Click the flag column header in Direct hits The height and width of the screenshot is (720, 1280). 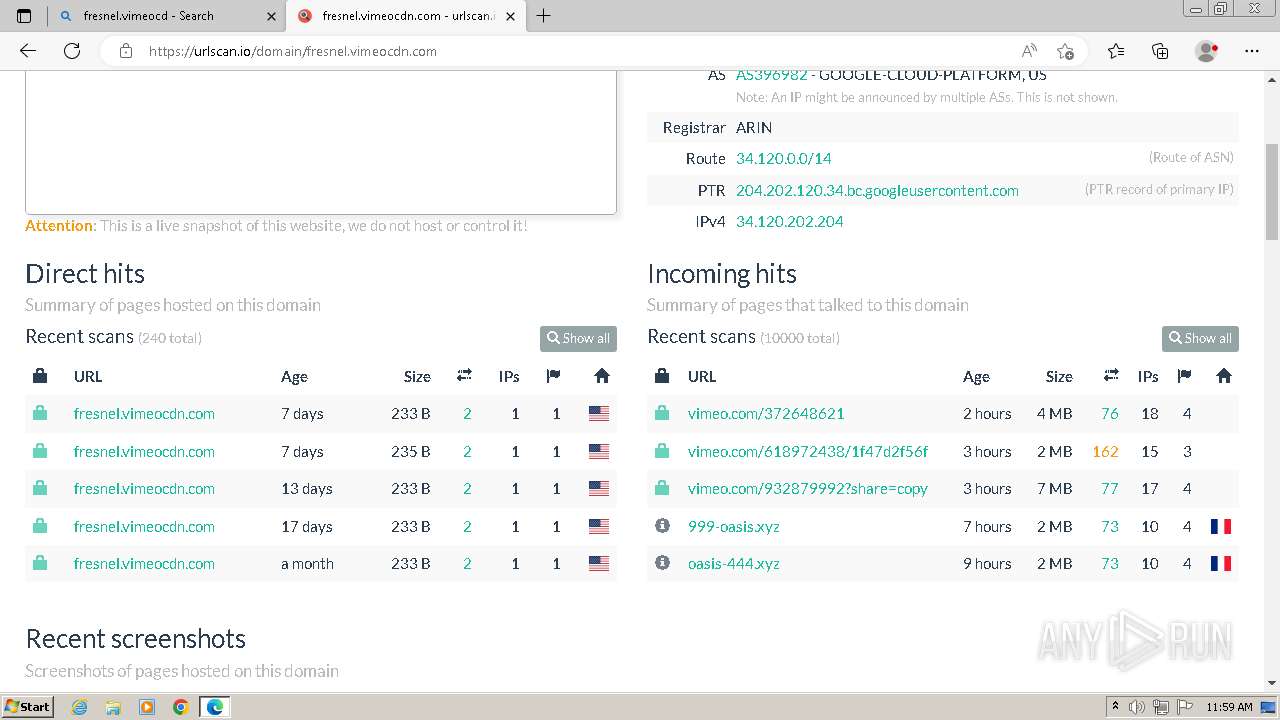[554, 376]
